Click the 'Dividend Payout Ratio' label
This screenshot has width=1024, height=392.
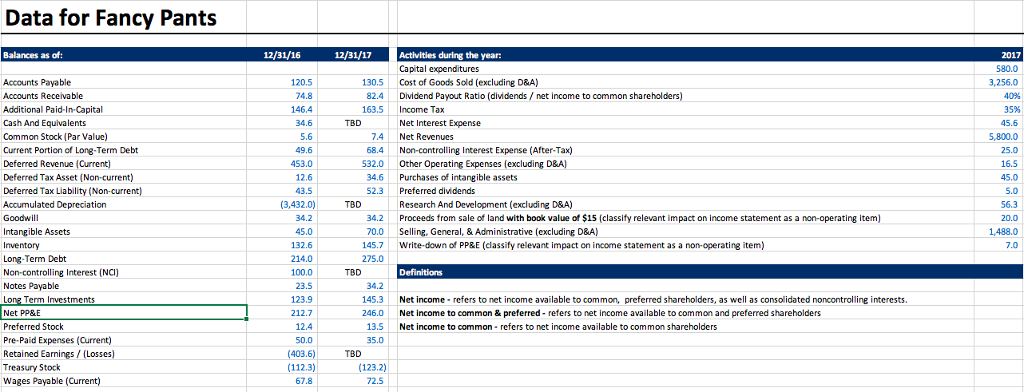[x=685, y=96]
